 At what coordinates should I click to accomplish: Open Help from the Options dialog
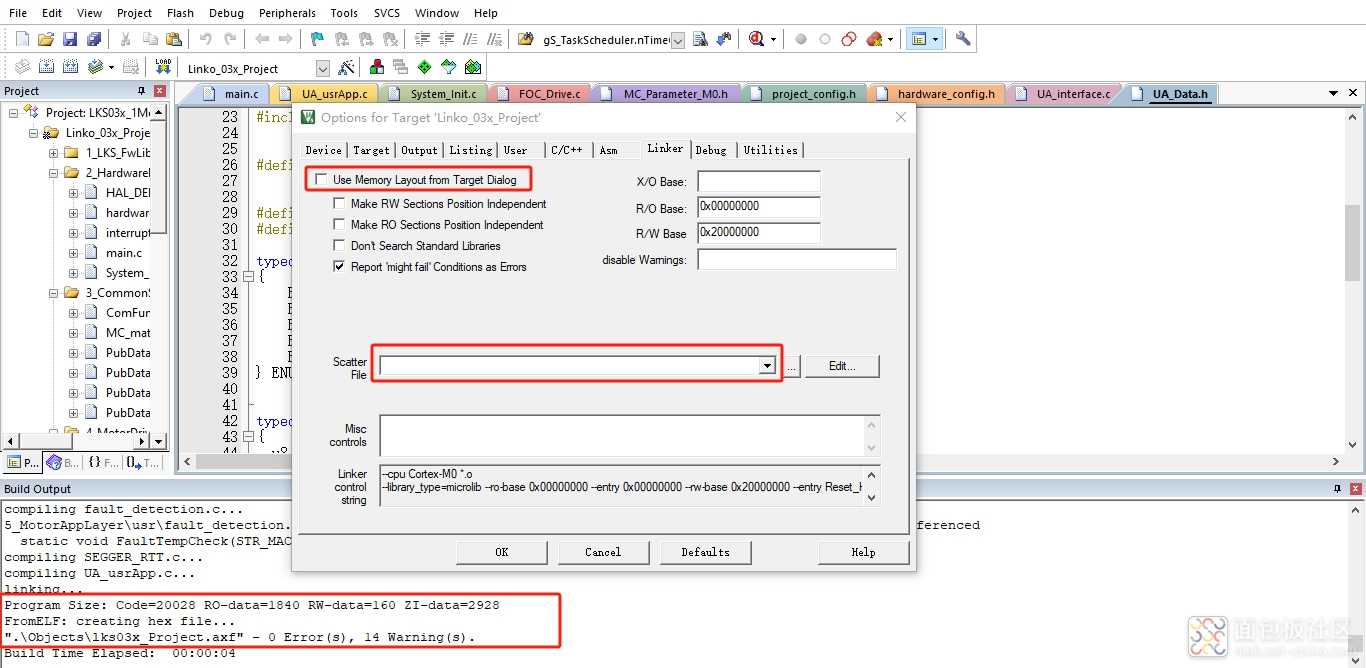[864, 552]
